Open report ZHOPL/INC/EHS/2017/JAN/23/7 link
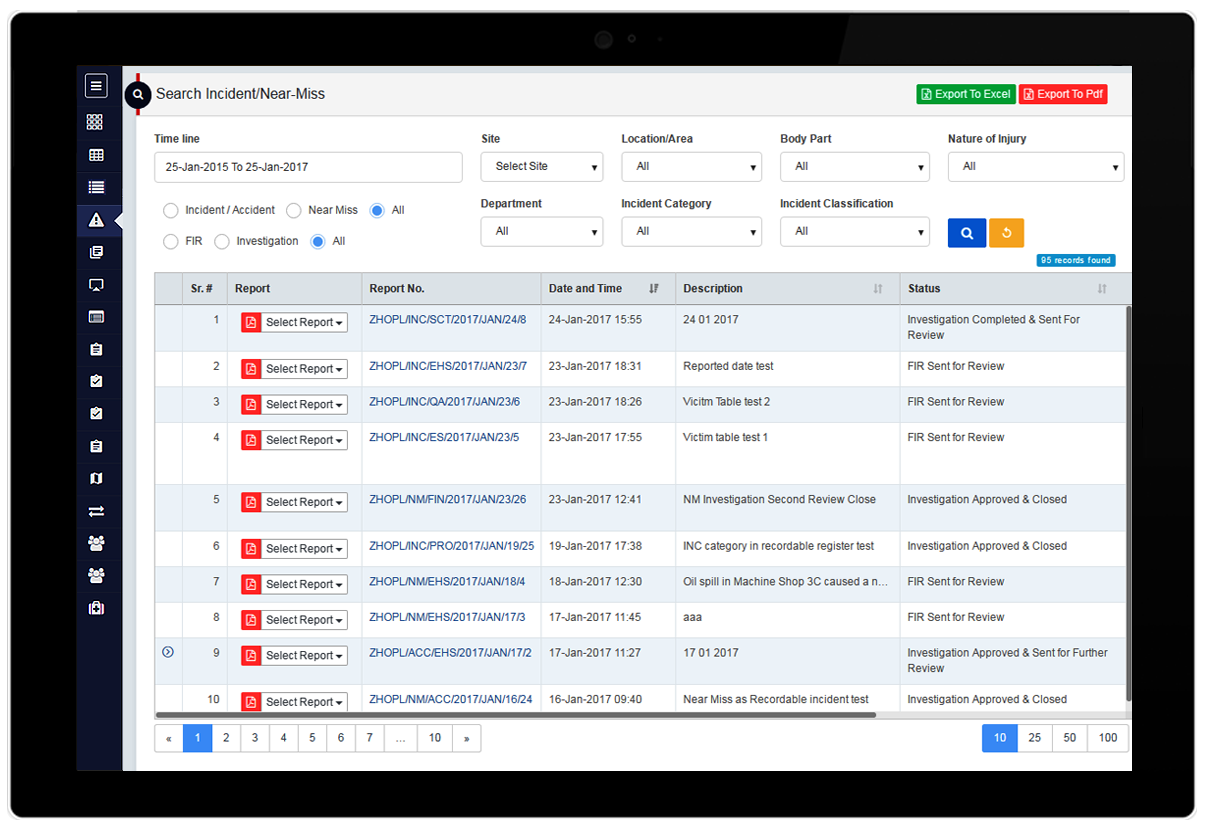1205x828 pixels. 447,366
